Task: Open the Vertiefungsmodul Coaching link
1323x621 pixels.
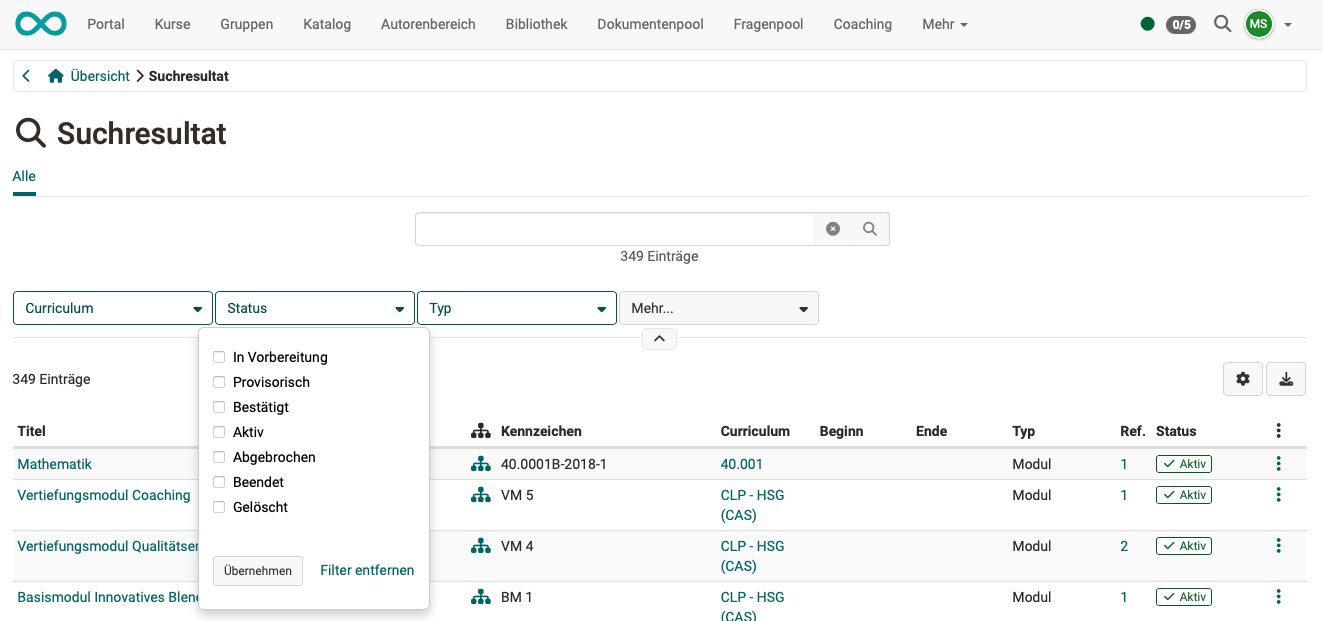Action: click(104, 494)
